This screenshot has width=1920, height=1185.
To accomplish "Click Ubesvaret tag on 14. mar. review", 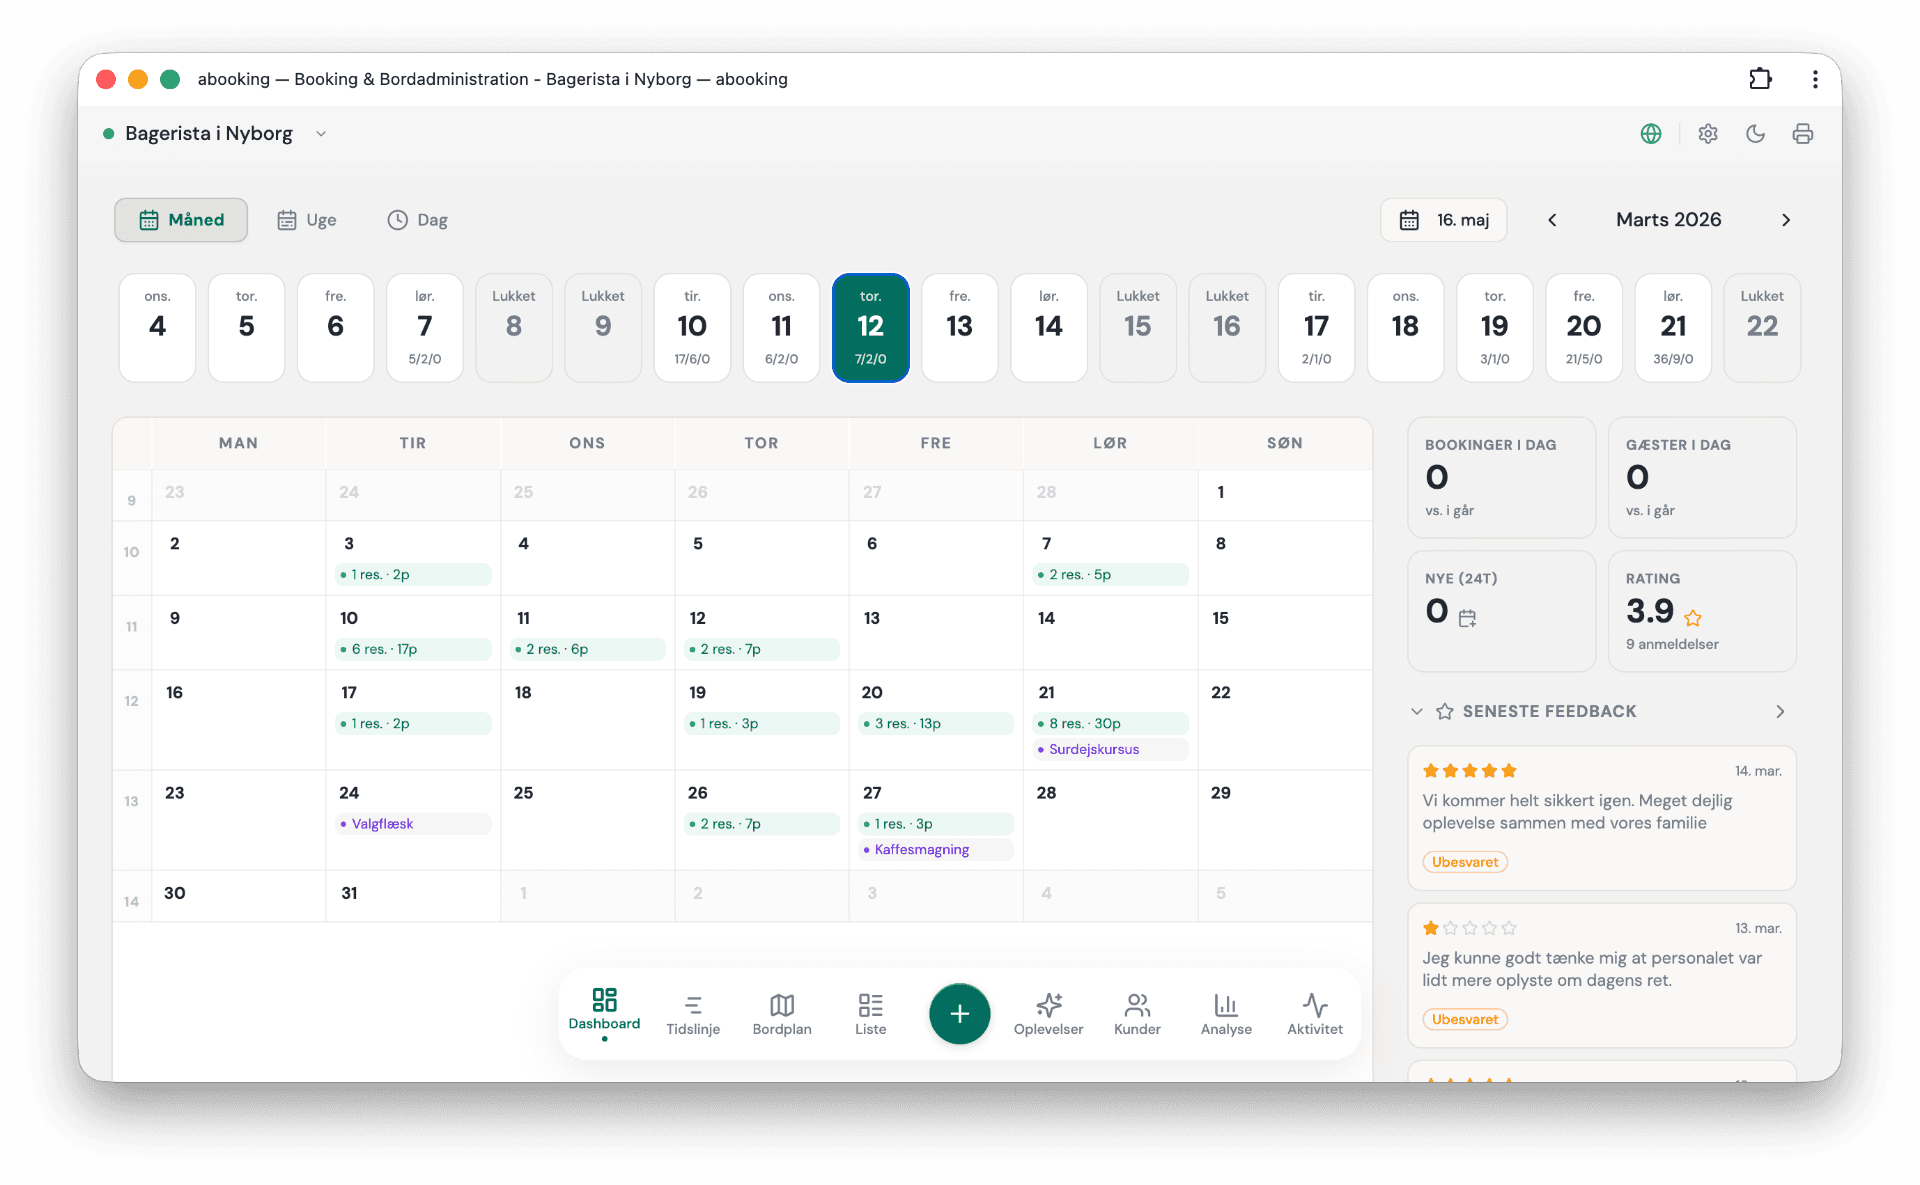I will pos(1465,862).
